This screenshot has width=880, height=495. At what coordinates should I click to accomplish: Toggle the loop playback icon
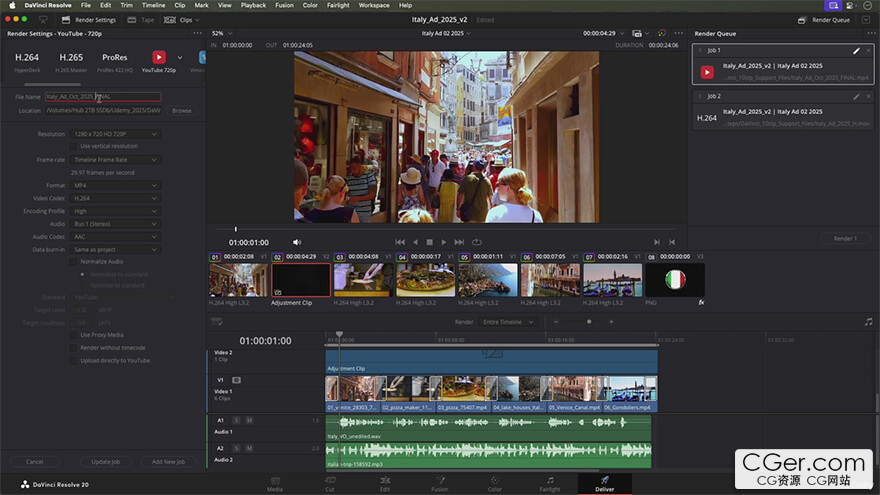tap(477, 242)
